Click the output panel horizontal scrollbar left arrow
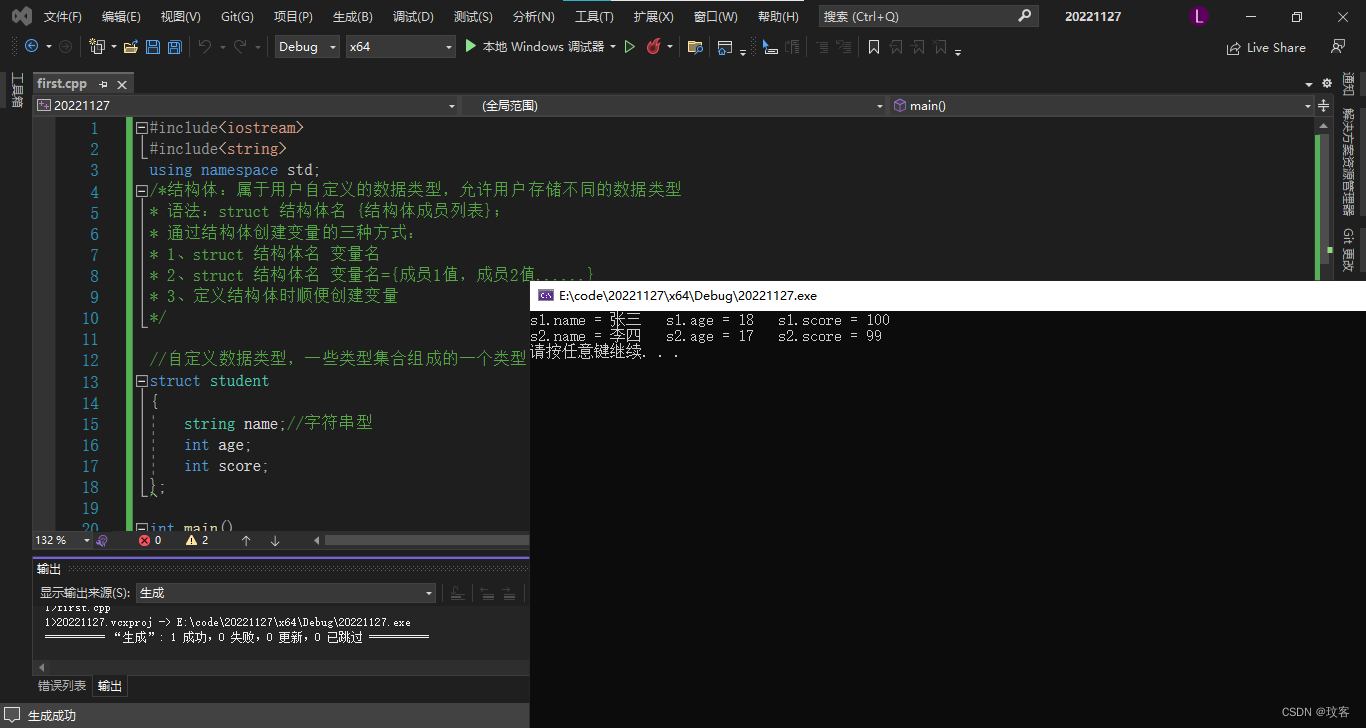Screen dimensions: 1366x728 (x=41, y=667)
